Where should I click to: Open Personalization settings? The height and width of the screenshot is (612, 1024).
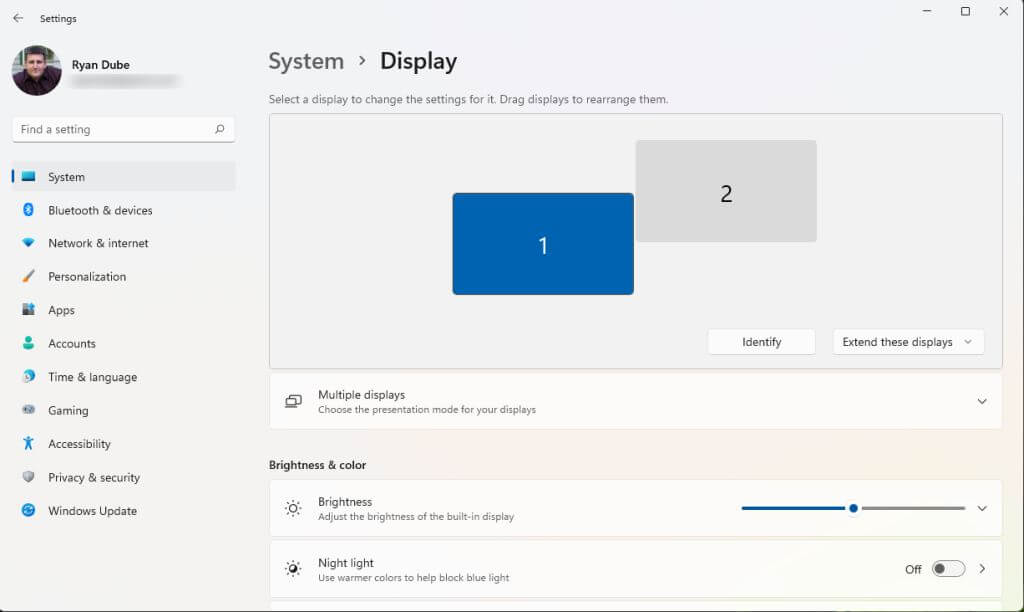click(87, 276)
